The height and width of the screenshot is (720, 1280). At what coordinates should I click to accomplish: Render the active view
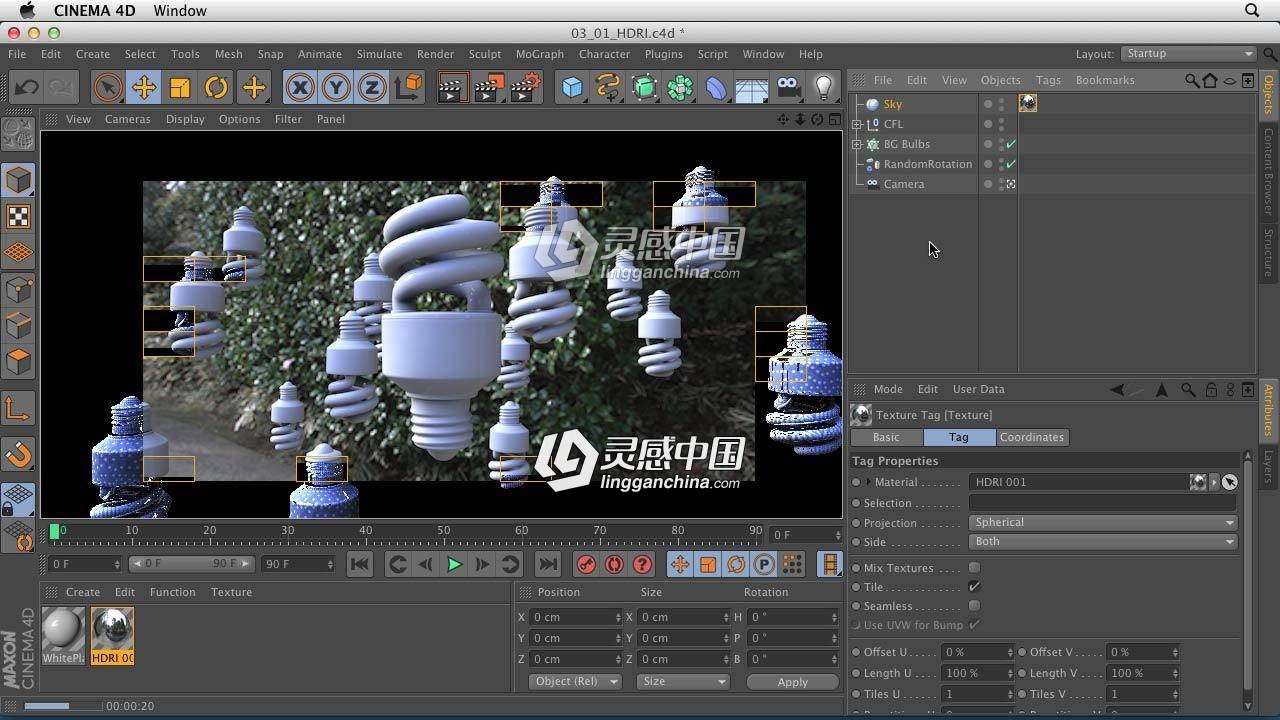pos(452,87)
